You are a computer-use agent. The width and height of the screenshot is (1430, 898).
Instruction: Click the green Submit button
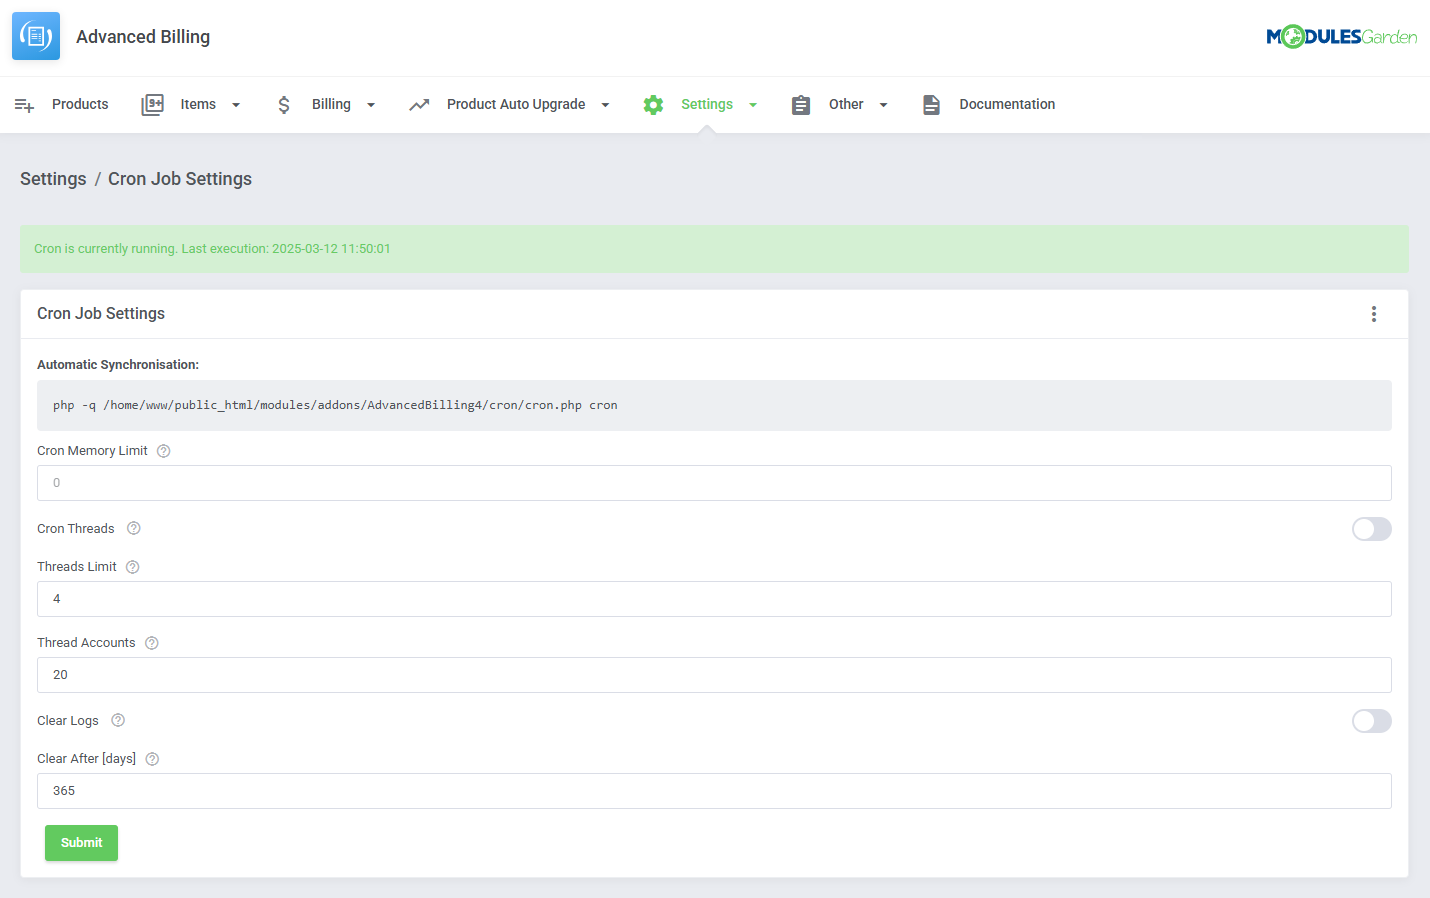pos(81,843)
